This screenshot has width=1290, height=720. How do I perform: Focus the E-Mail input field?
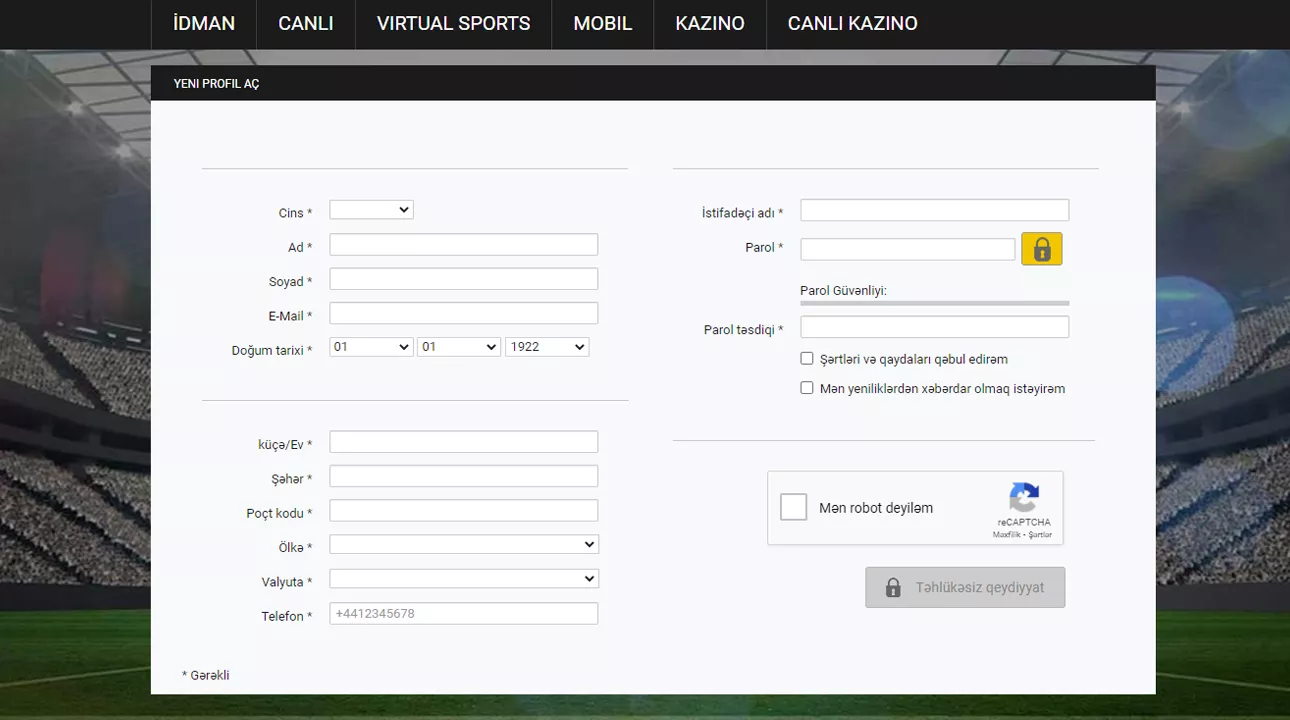(464, 314)
